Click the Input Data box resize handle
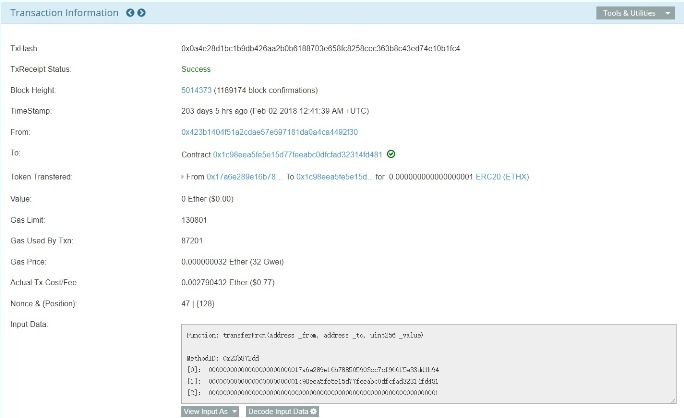Image resolution: width=684 pixels, height=418 pixels. click(673, 400)
